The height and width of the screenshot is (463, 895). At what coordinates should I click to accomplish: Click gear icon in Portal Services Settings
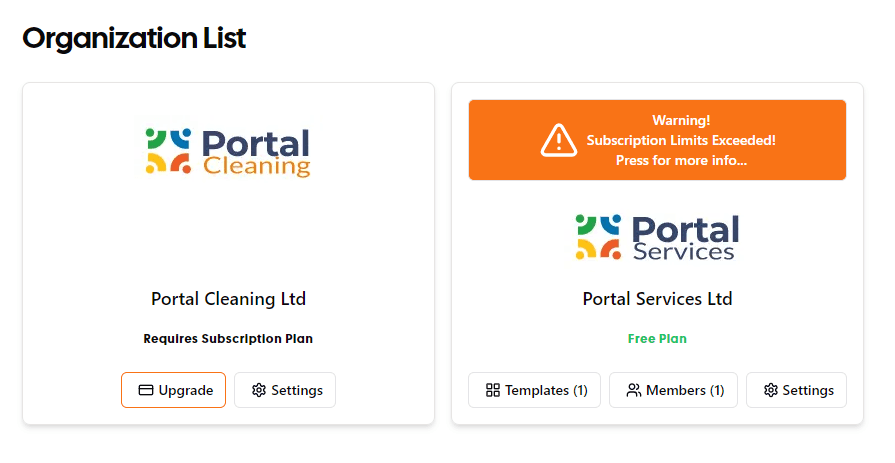(x=771, y=390)
